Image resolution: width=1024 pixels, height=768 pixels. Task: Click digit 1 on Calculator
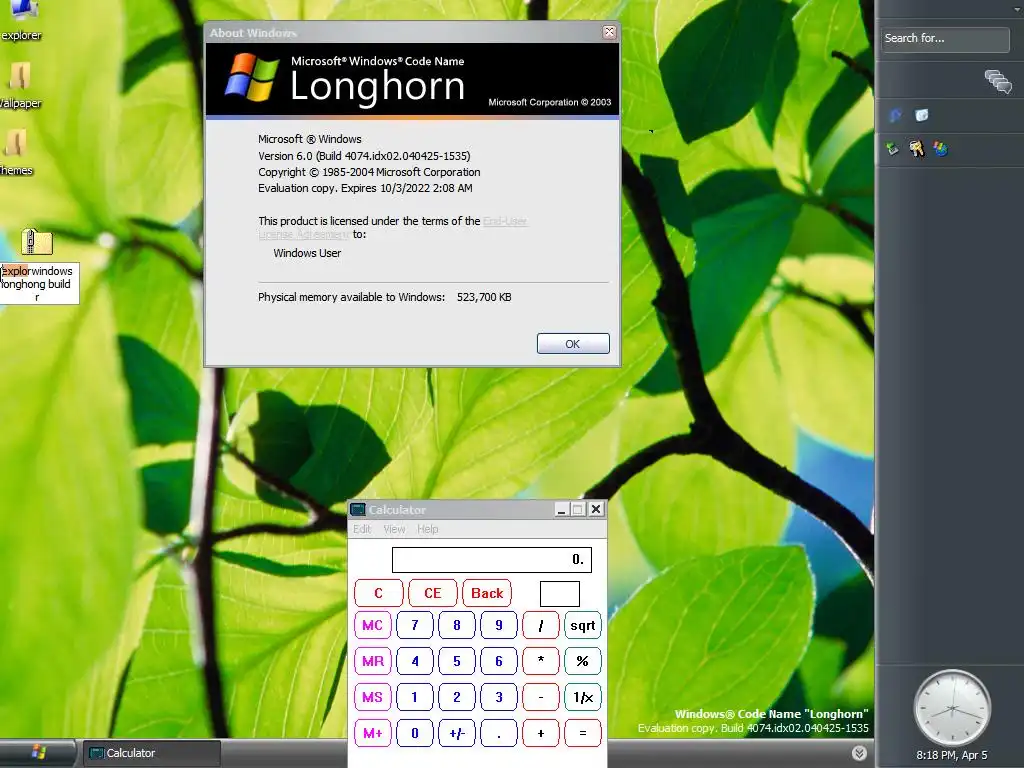point(415,697)
